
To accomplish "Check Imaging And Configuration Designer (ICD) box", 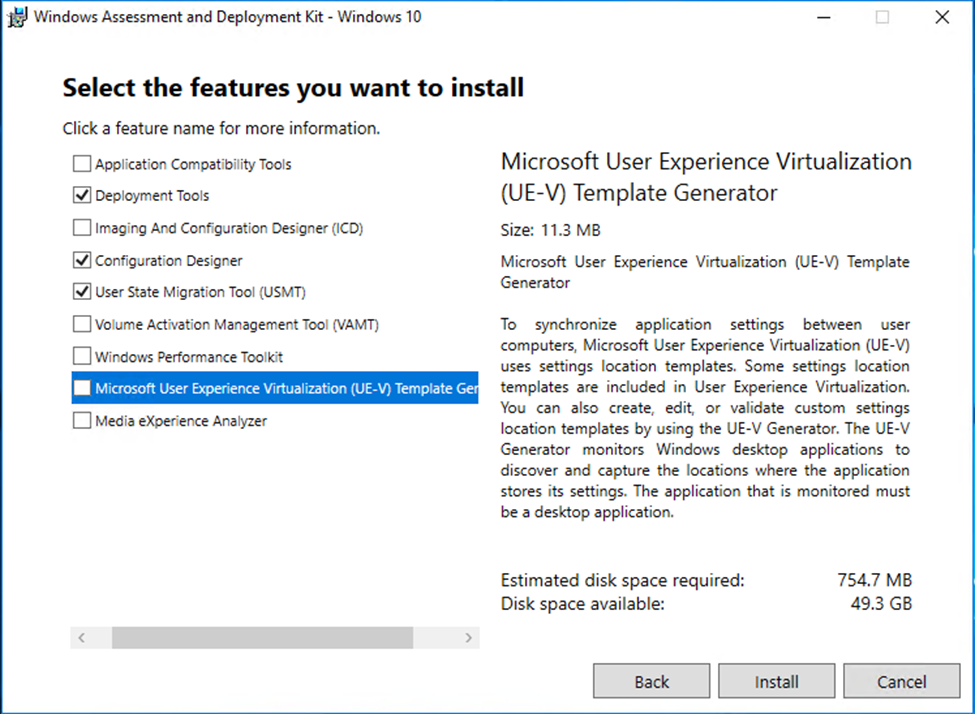I will 82,228.
